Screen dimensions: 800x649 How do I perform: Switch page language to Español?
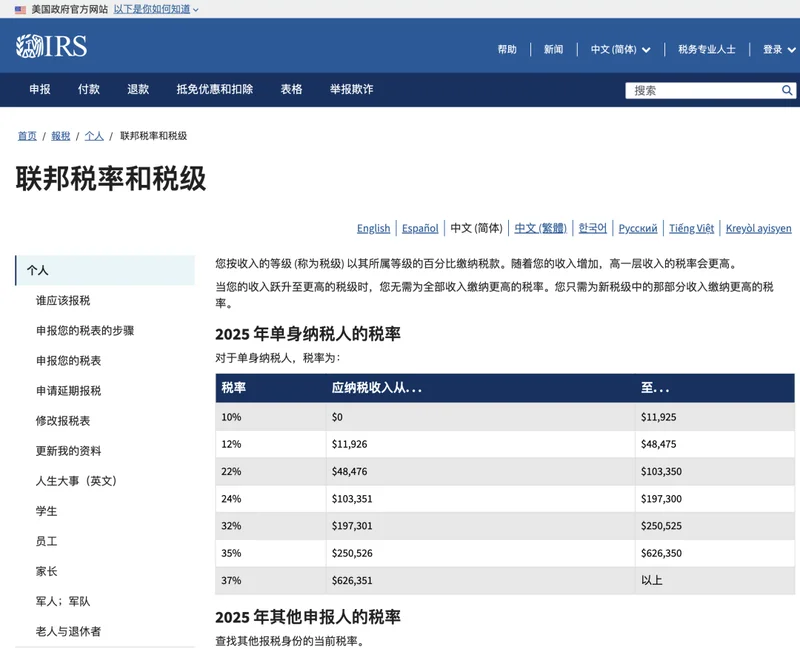420,228
